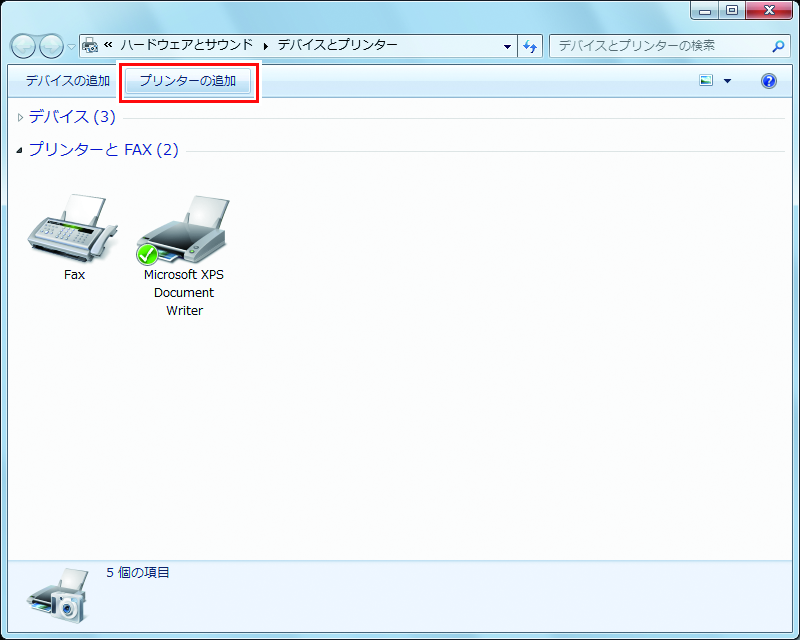The image size is (800, 640).
Task: Open the recent pages dropdown arrow
Action: click(x=71, y=47)
